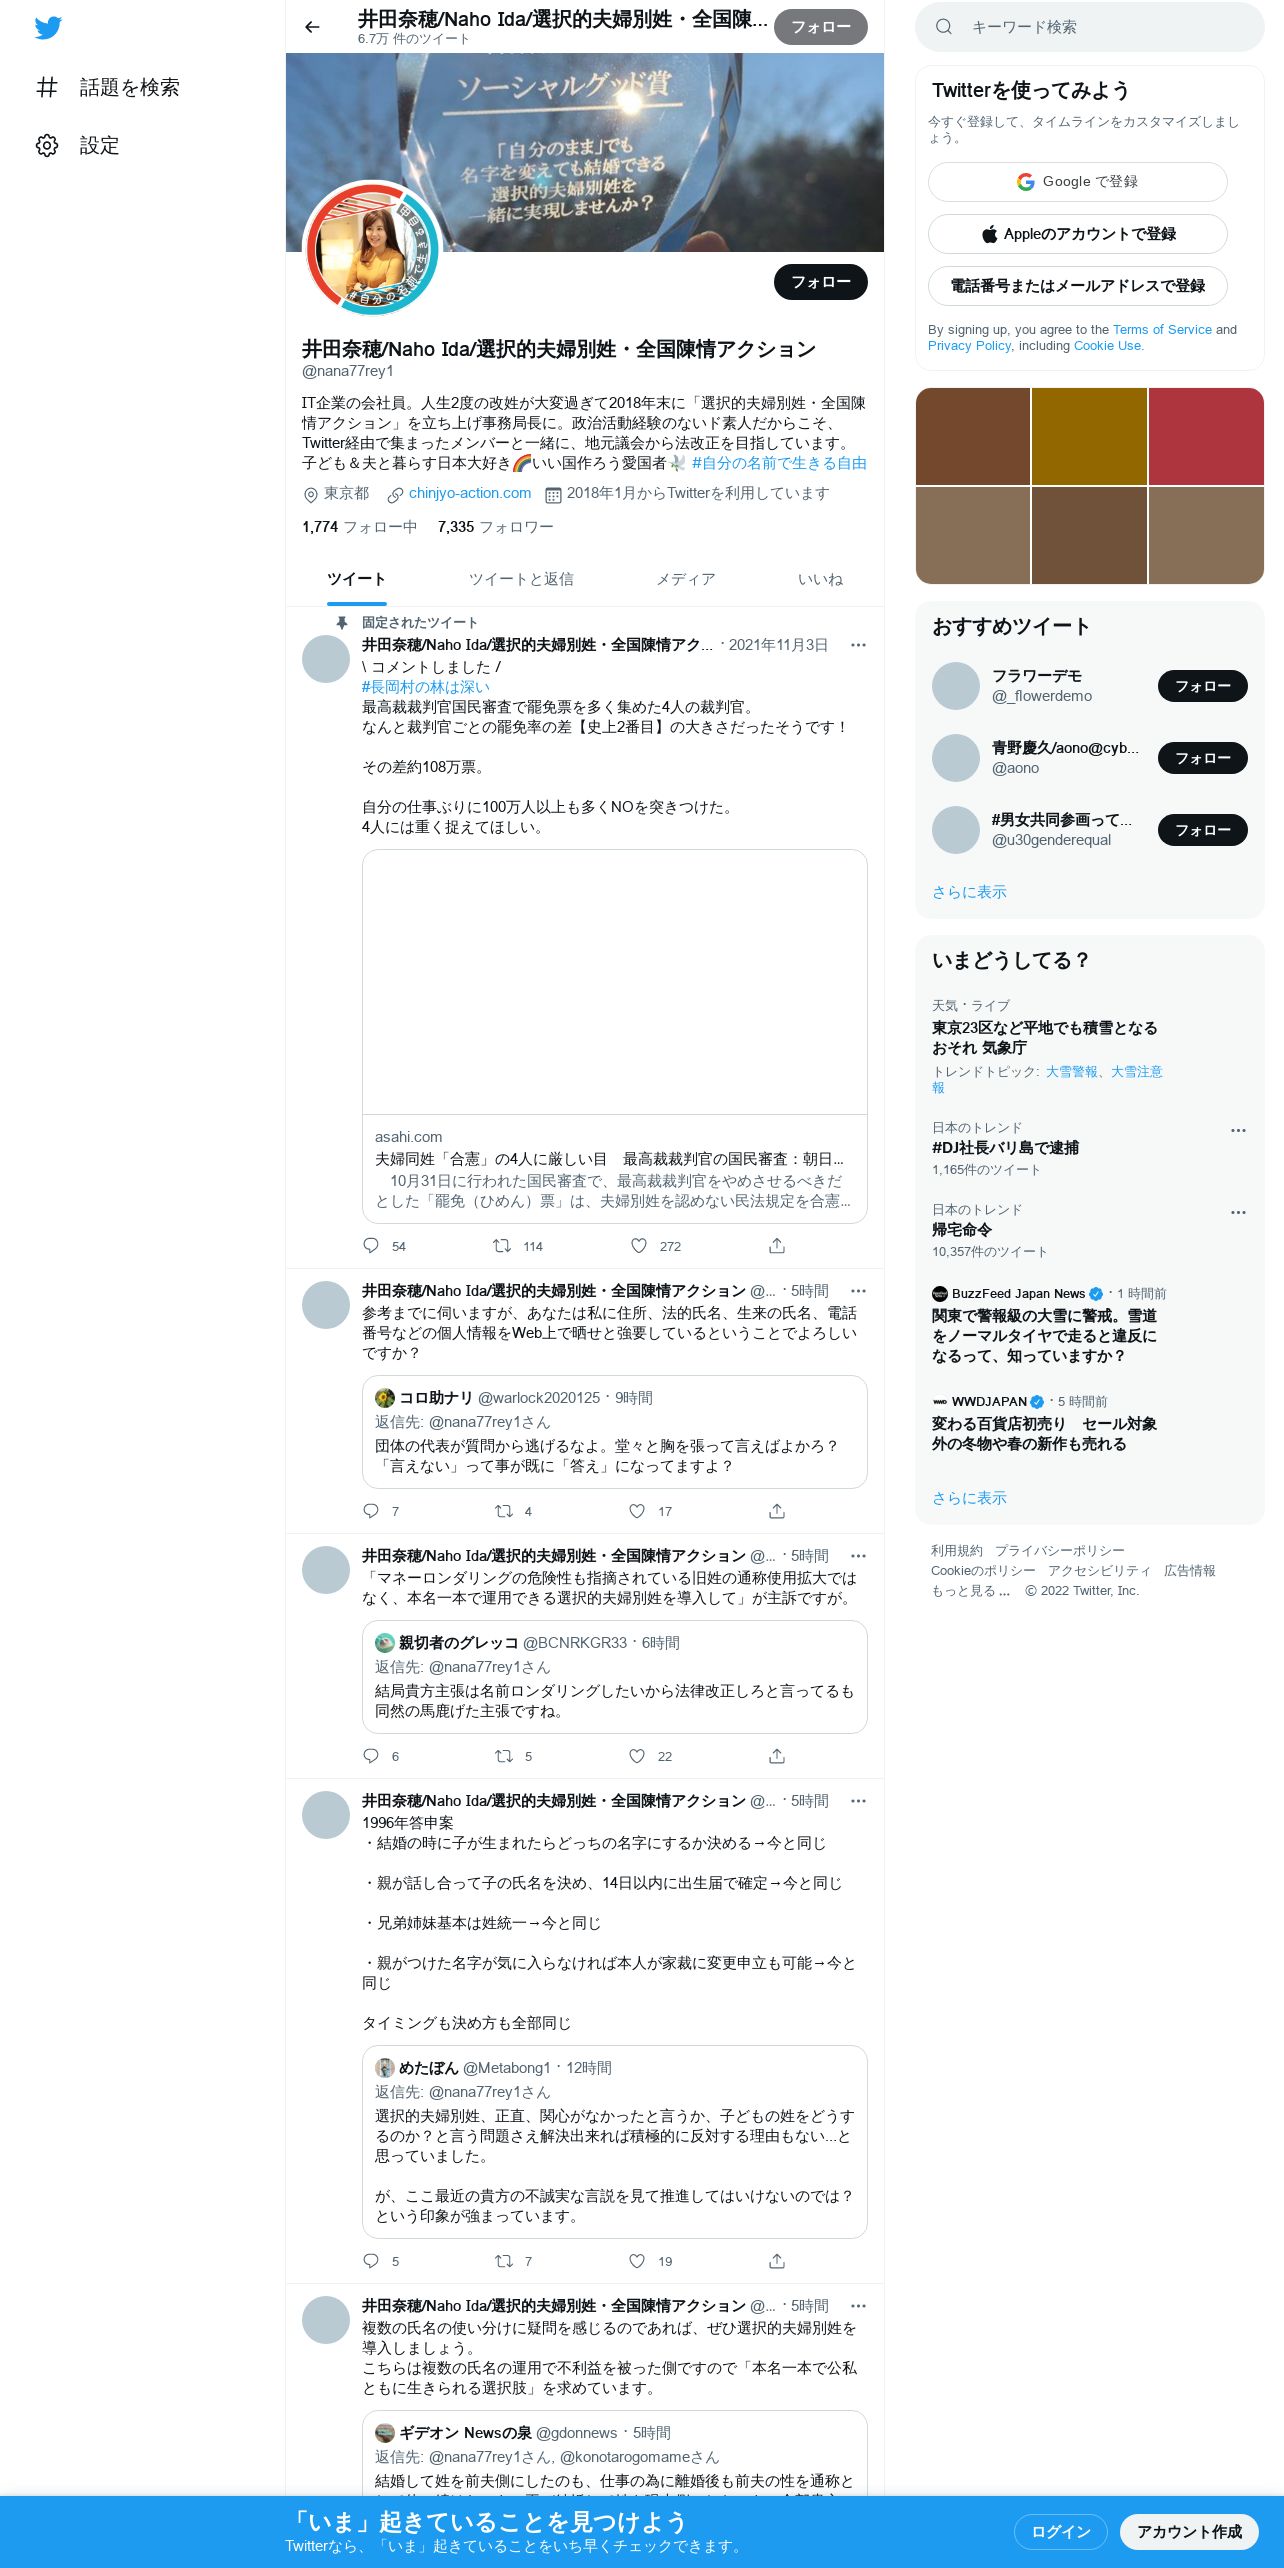Open hashtag #長岡村の林は深い

pos(426,687)
